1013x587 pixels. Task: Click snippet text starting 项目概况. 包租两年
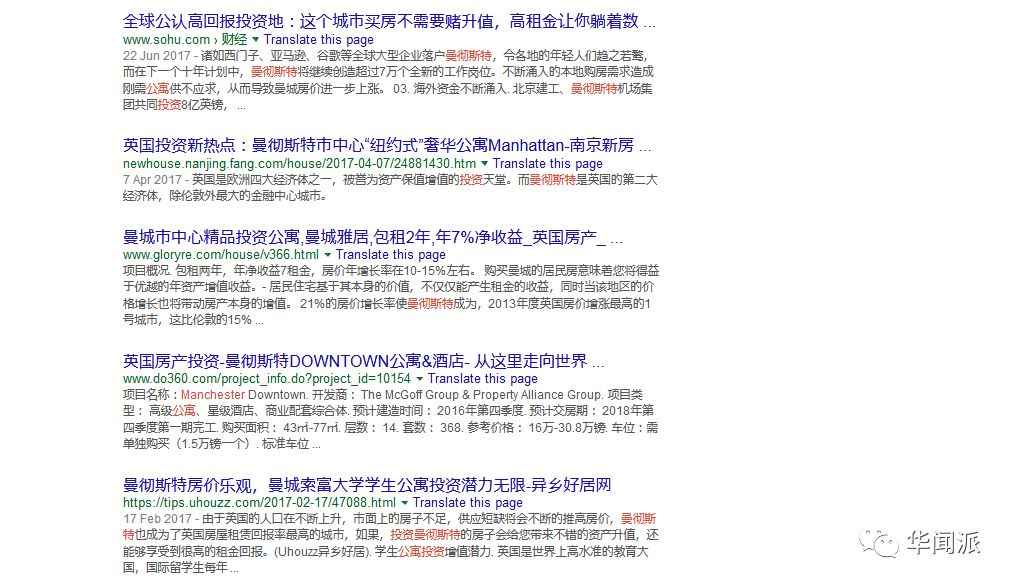[x=390, y=295]
